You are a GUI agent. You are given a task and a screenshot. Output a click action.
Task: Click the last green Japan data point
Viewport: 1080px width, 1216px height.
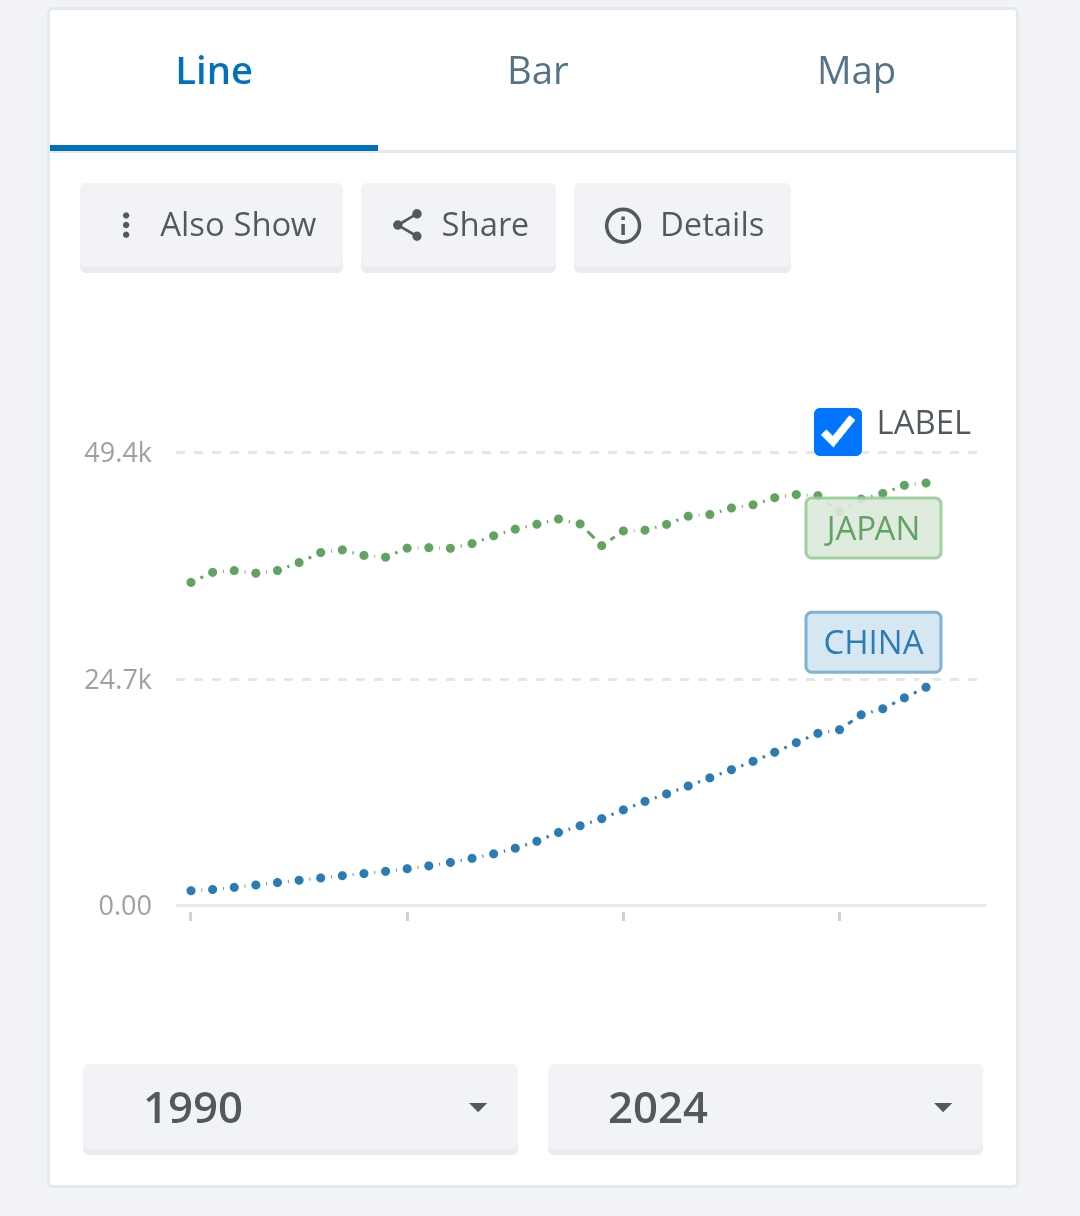click(926, 483)
